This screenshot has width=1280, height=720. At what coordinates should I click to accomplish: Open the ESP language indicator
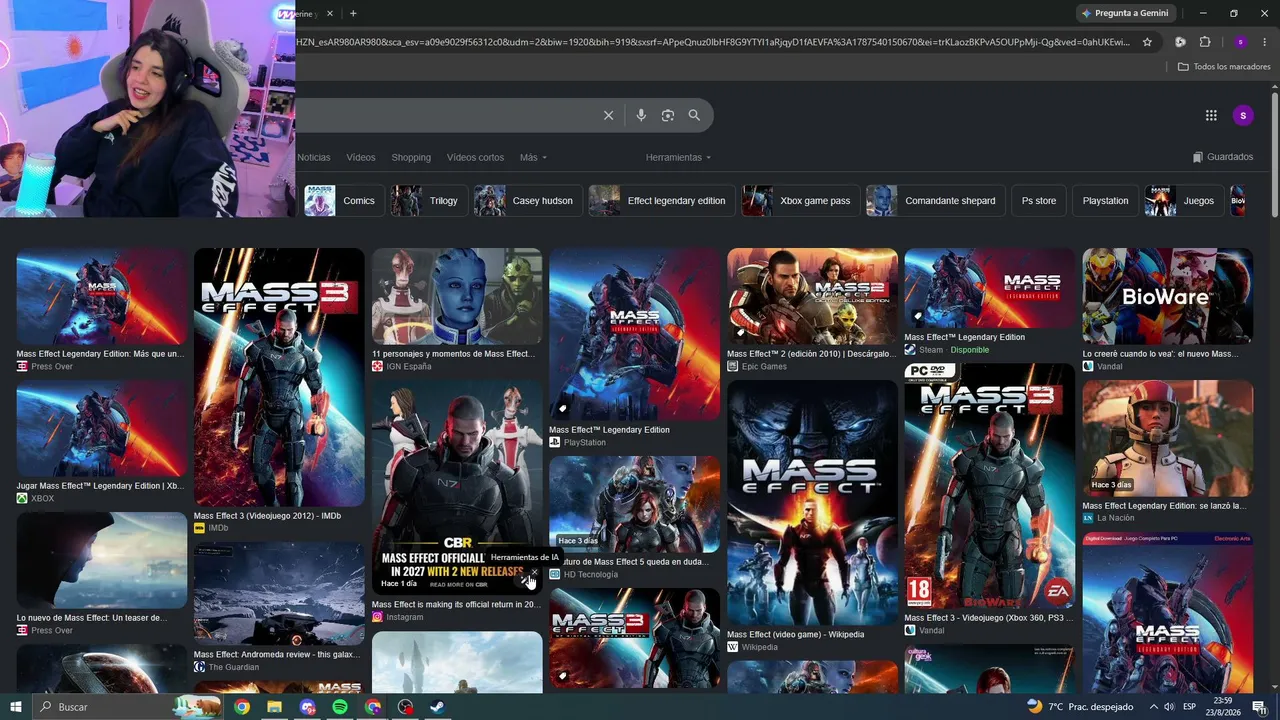coord(1190,707)
